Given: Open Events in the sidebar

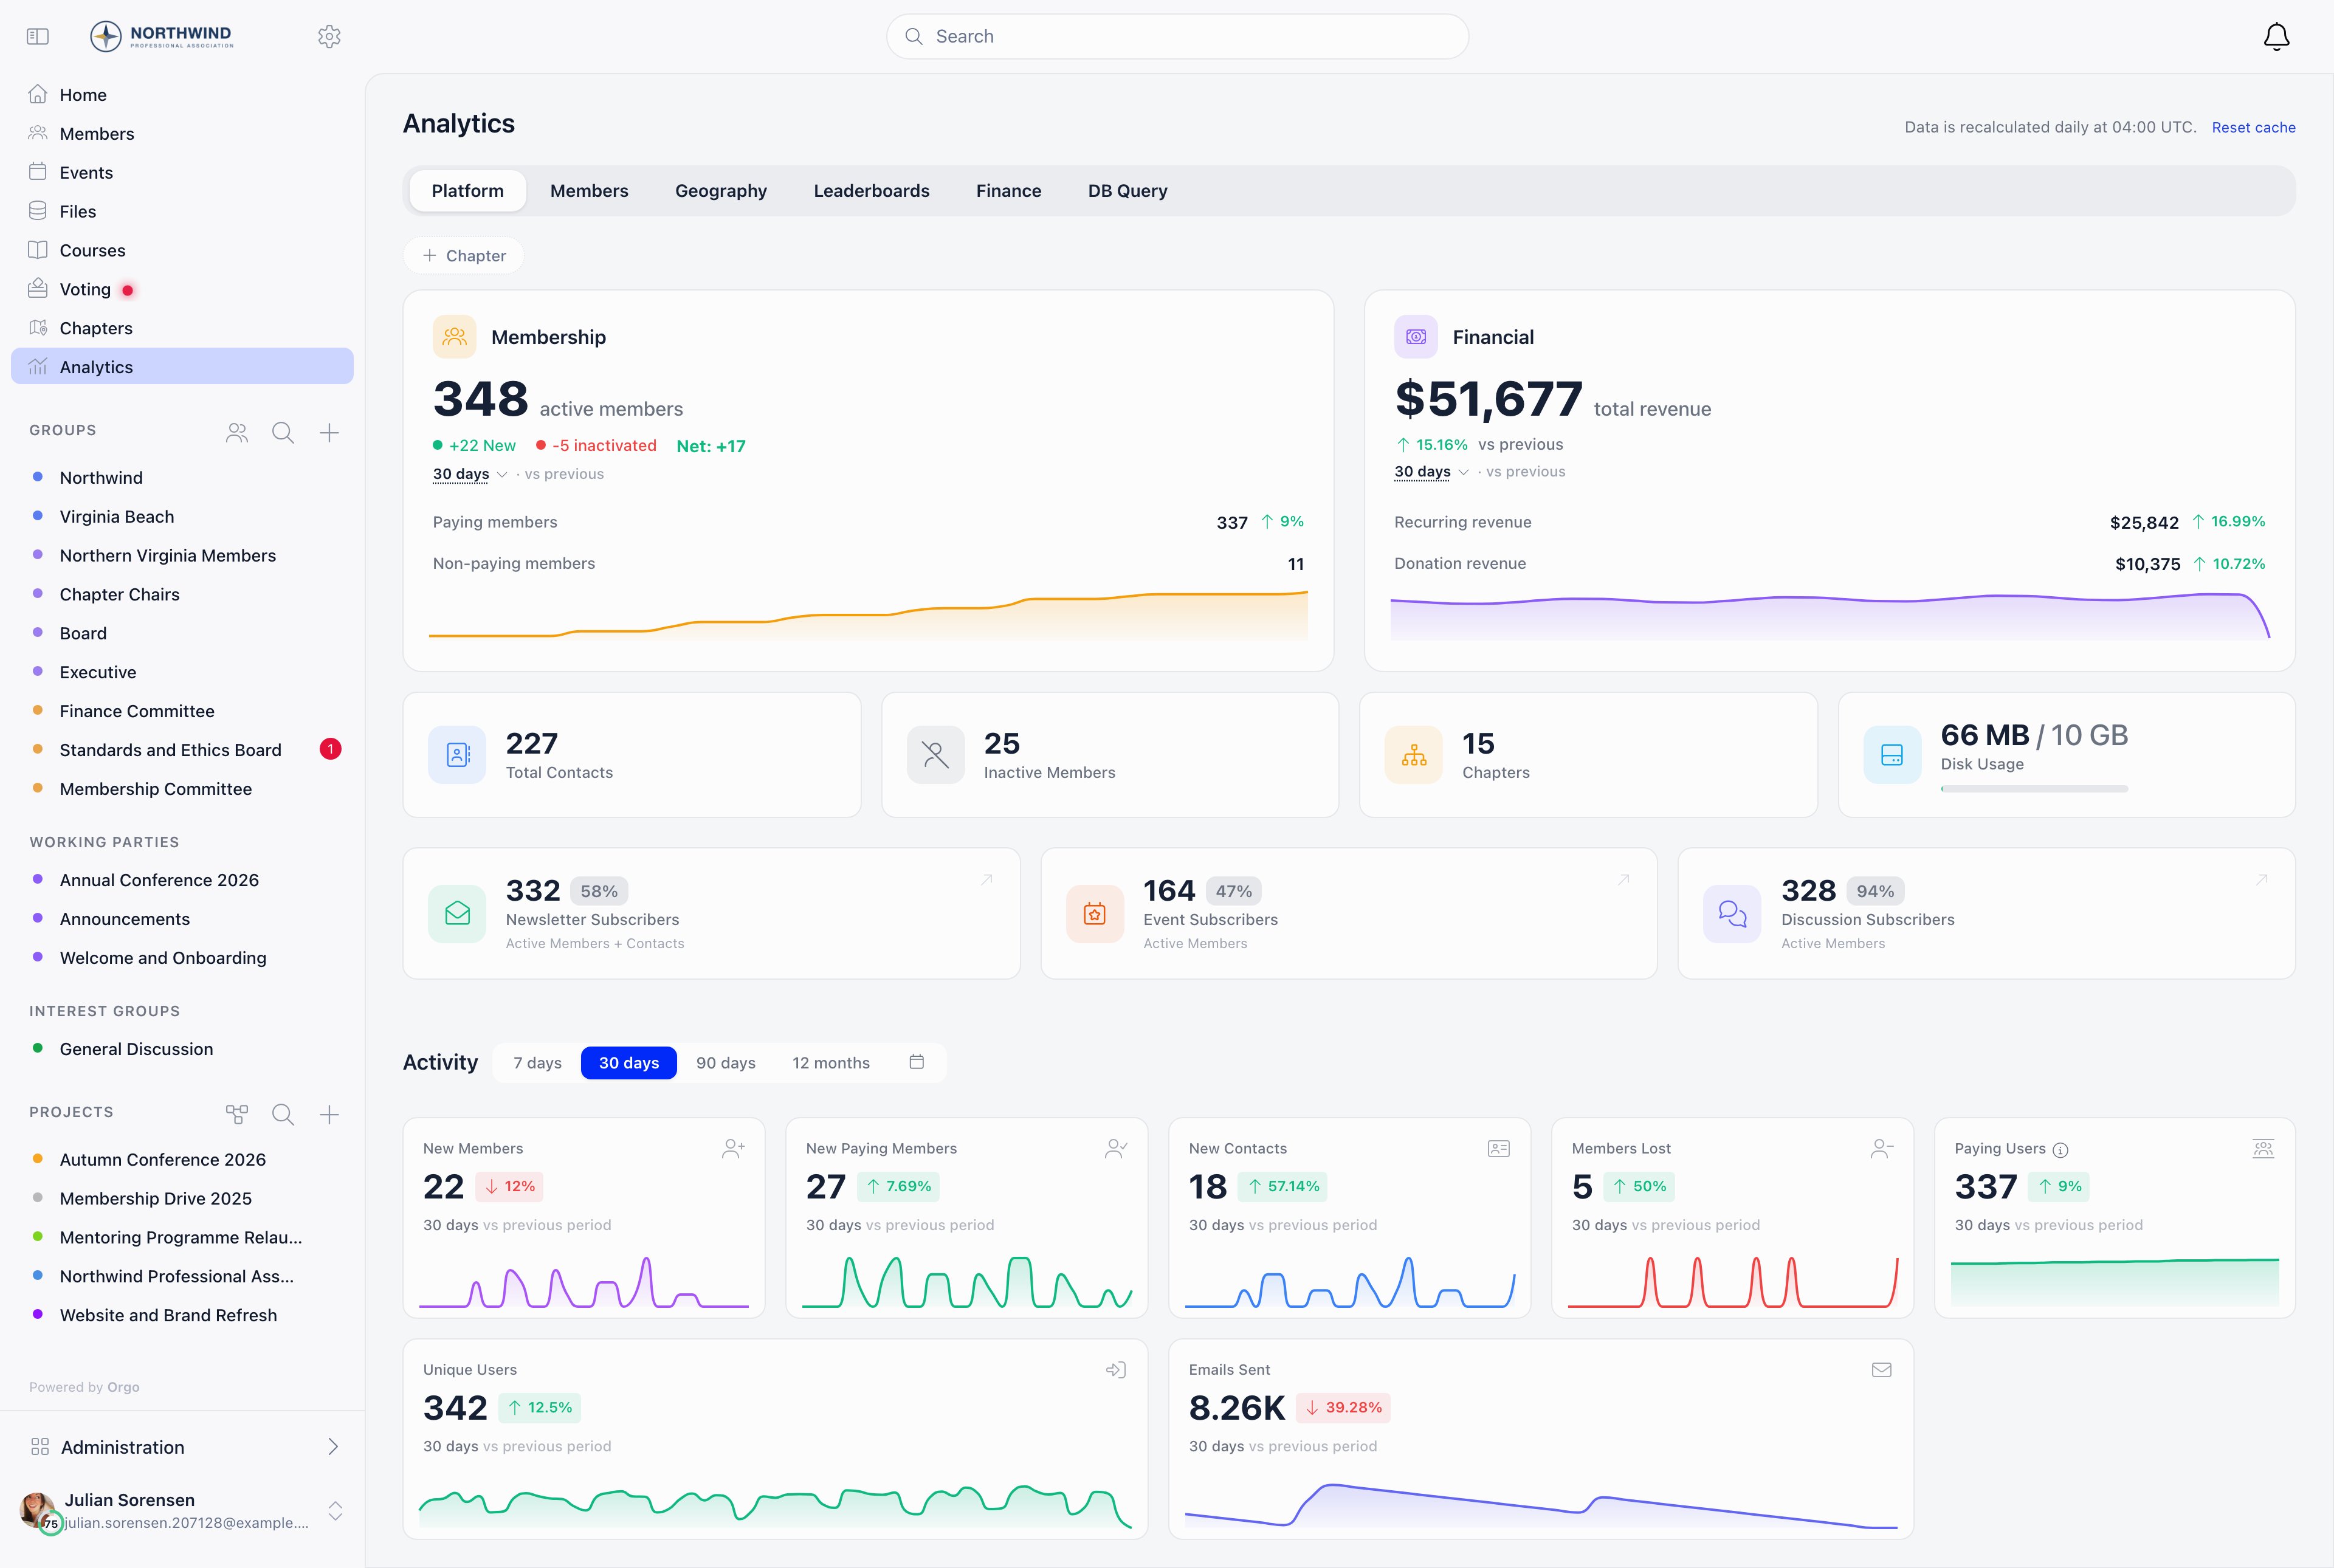Looking at the screenshot, I should 183,172.
